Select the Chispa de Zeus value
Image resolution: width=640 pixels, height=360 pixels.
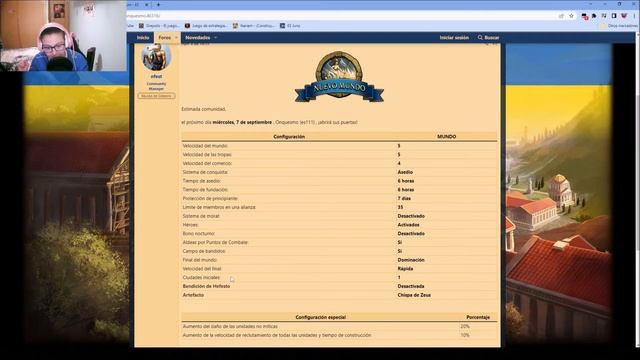[x=414, y=295]
